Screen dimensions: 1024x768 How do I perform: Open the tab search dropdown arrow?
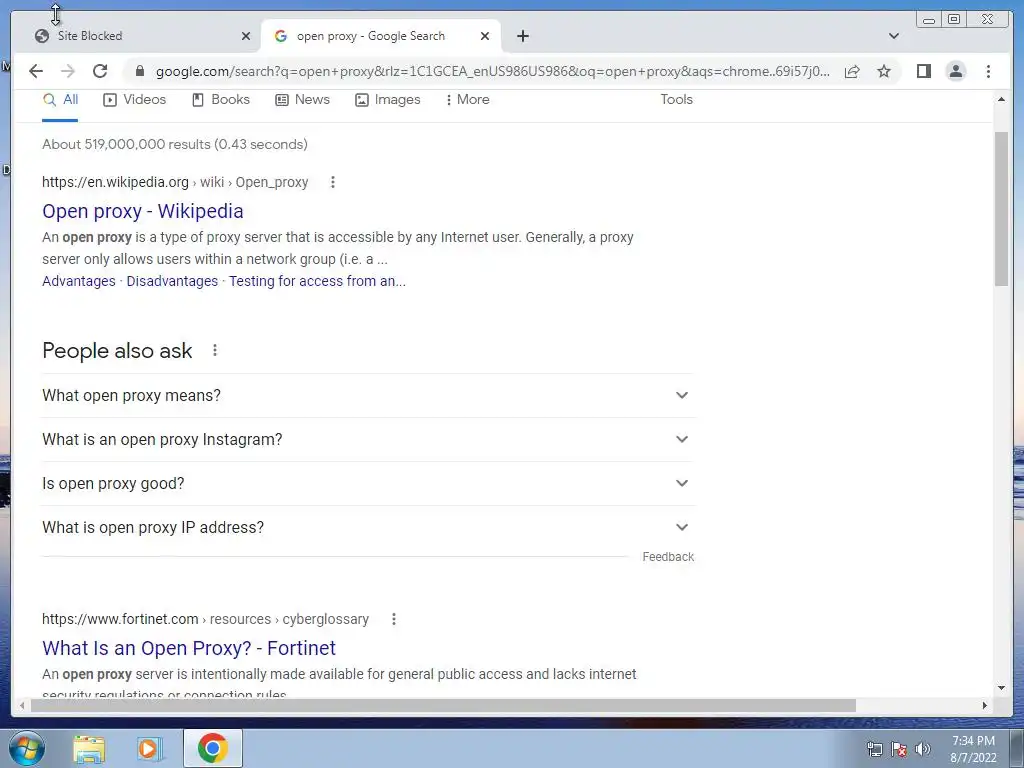click(894, 36)
